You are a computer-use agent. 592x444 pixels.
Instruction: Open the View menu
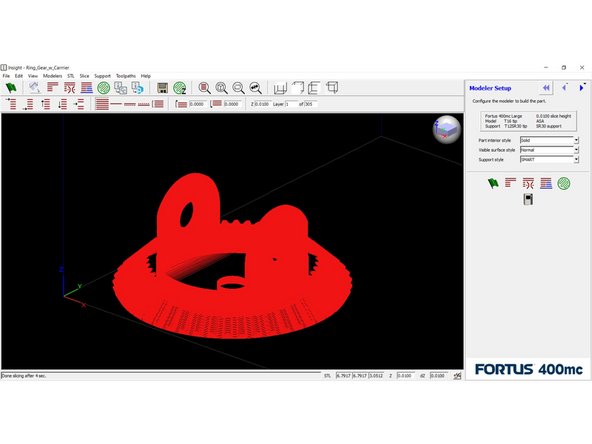pyautogui.click(x=33, y=76)
